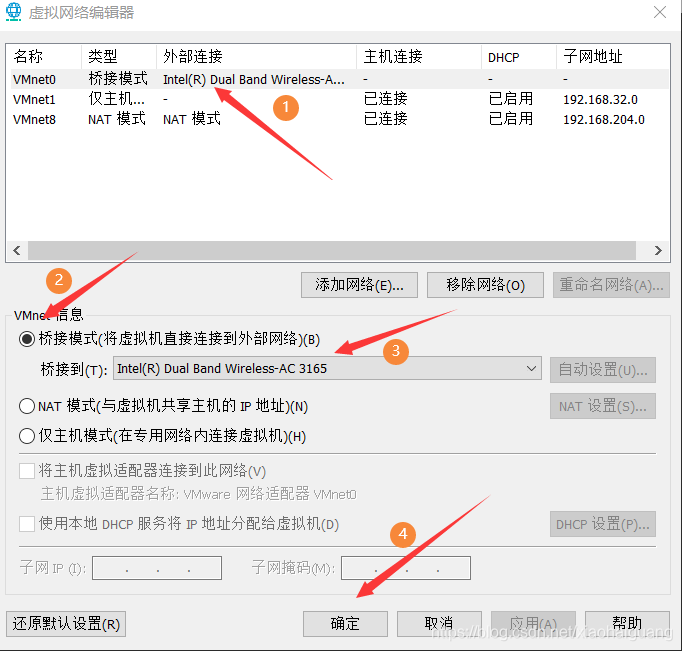Click the DHCP 设置(P)... button
The image size is (682, 651).
pos(603,524)
